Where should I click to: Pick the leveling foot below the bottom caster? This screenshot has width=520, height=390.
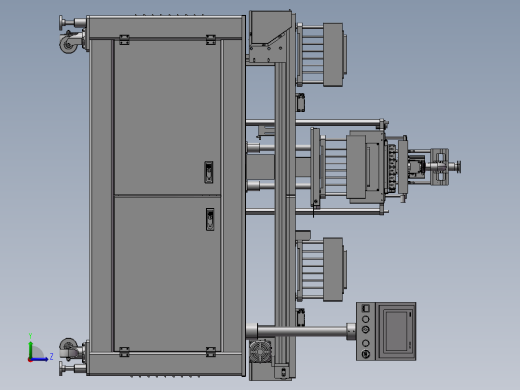(x=73, y=368)
